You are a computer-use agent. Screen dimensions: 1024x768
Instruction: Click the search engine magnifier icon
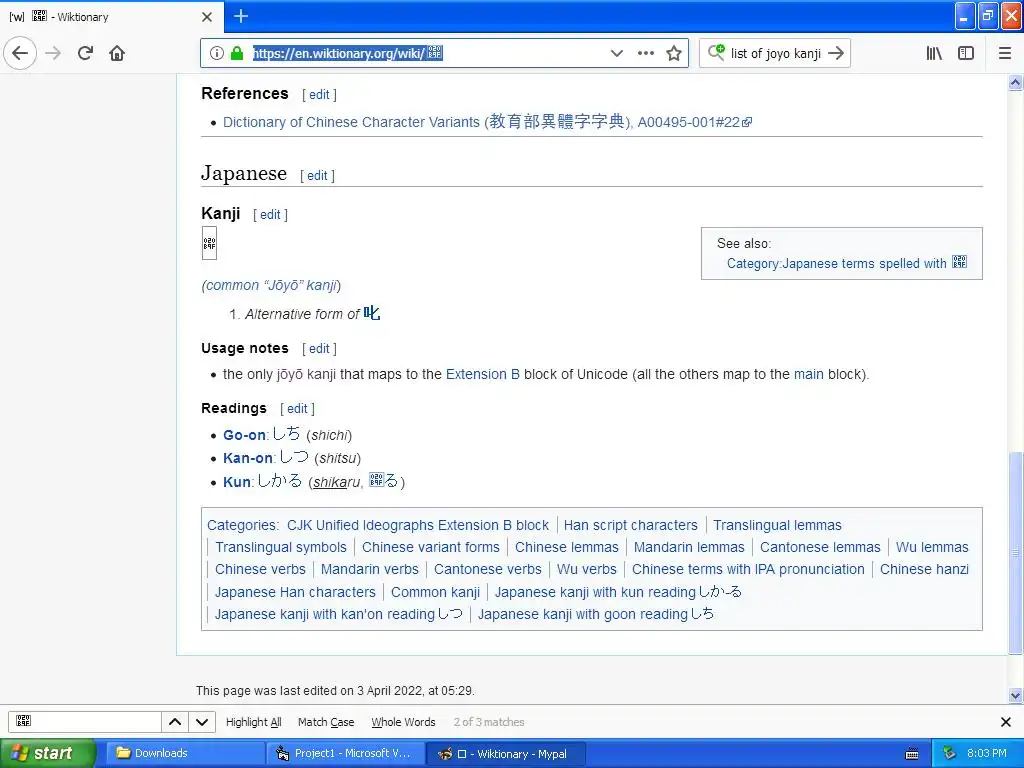point(716,52)
